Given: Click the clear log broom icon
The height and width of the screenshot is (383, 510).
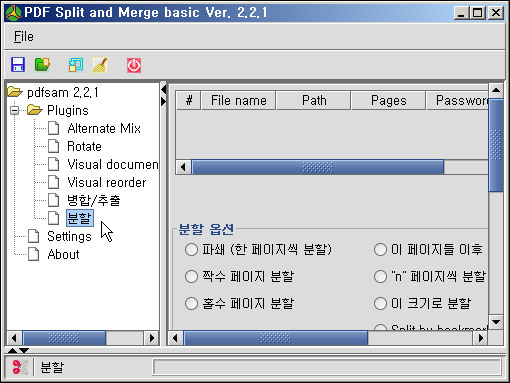Looking at the screenshot, I should (100, 65).
